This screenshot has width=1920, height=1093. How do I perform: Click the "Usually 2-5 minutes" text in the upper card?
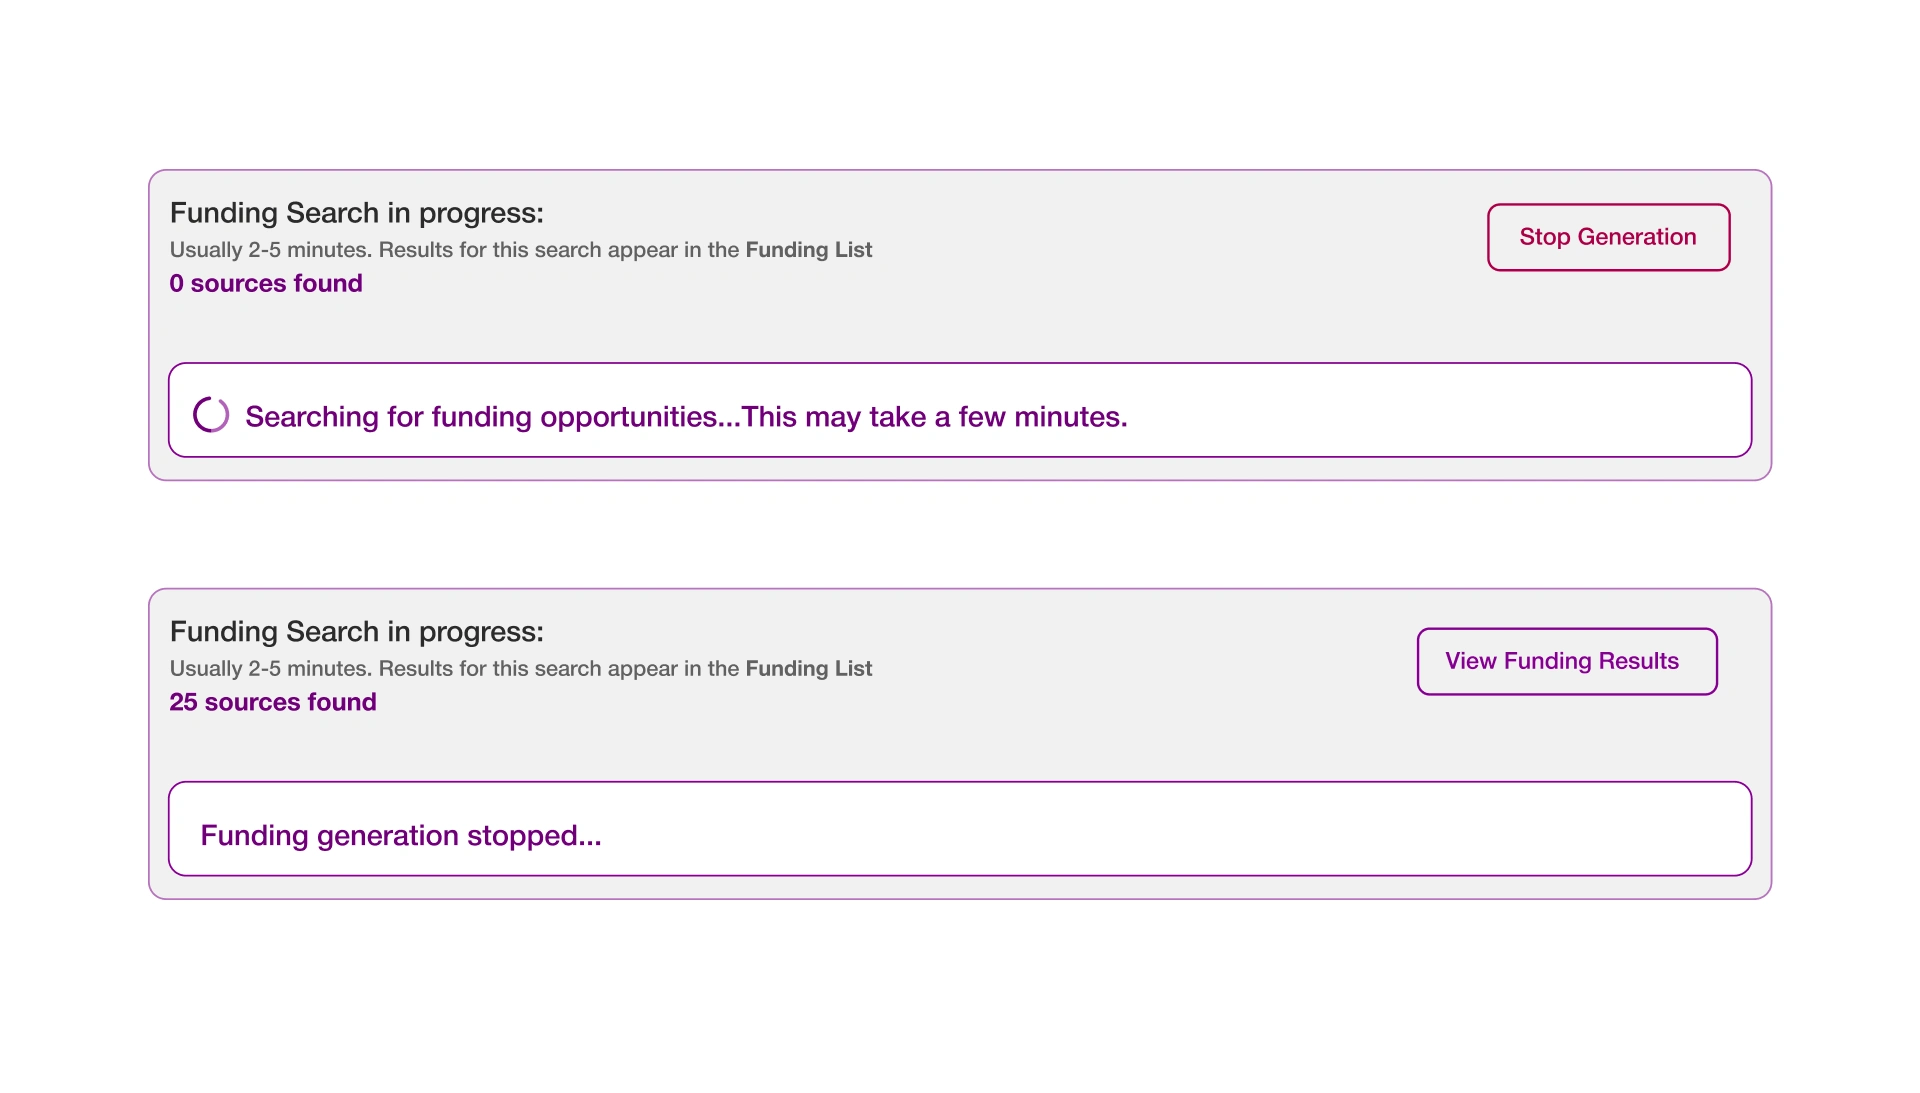(270, 250)
